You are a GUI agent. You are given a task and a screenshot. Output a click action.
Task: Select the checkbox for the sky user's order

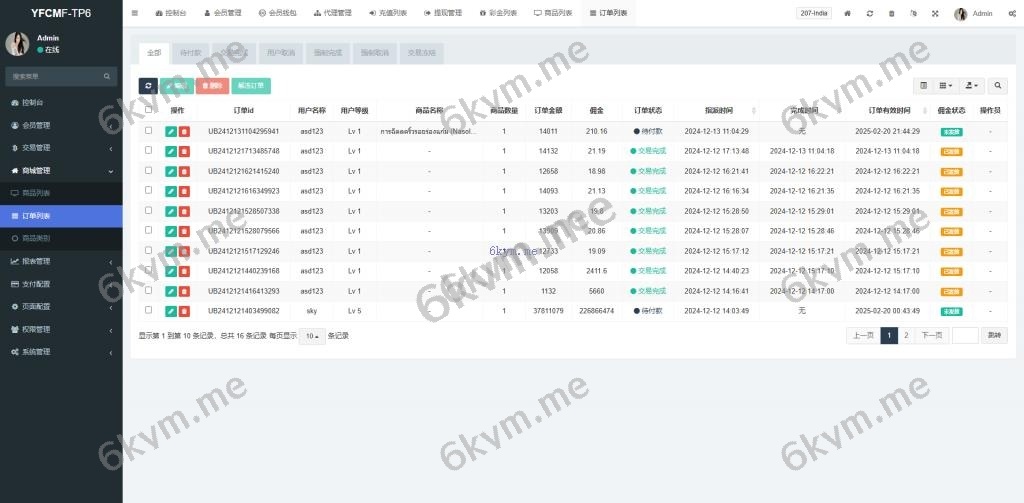click(x=149, y=310)
